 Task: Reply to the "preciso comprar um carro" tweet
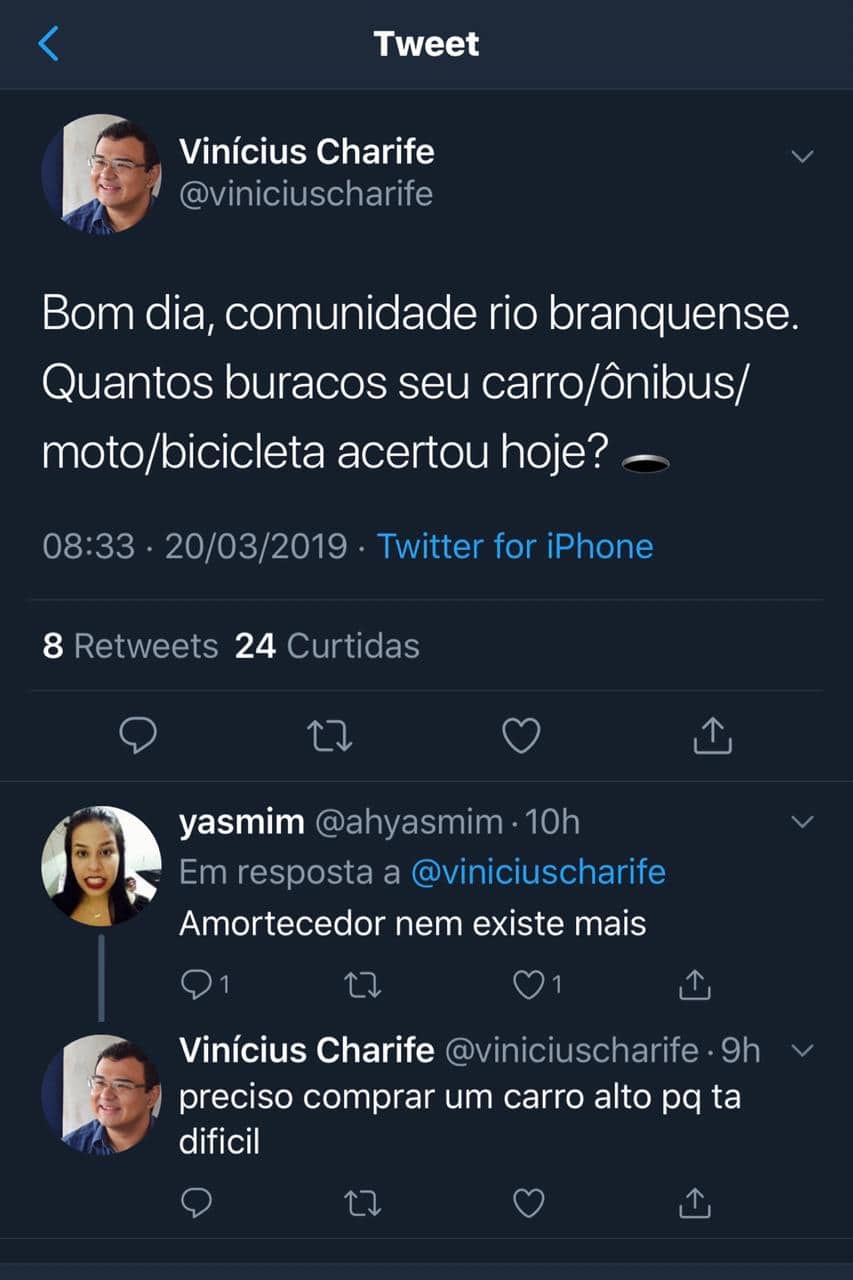click(x=196, y=1203)
